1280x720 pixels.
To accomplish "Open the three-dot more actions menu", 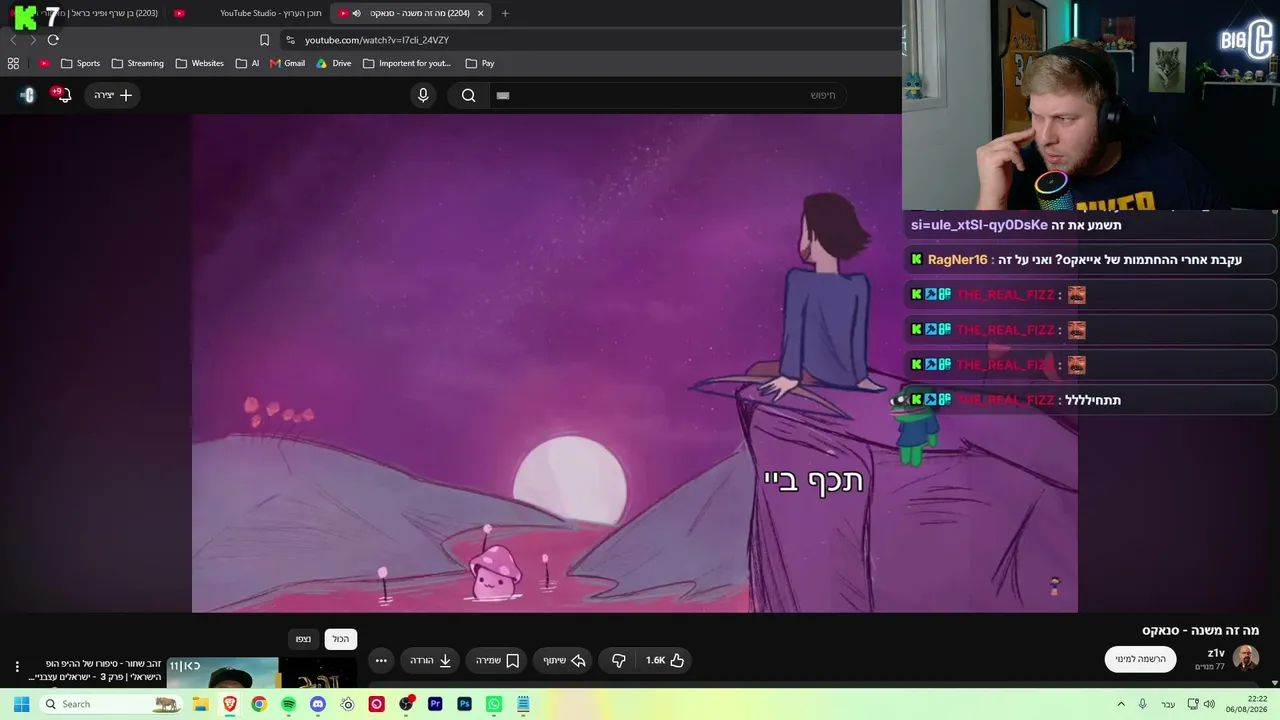I will [x=381, y=660].
